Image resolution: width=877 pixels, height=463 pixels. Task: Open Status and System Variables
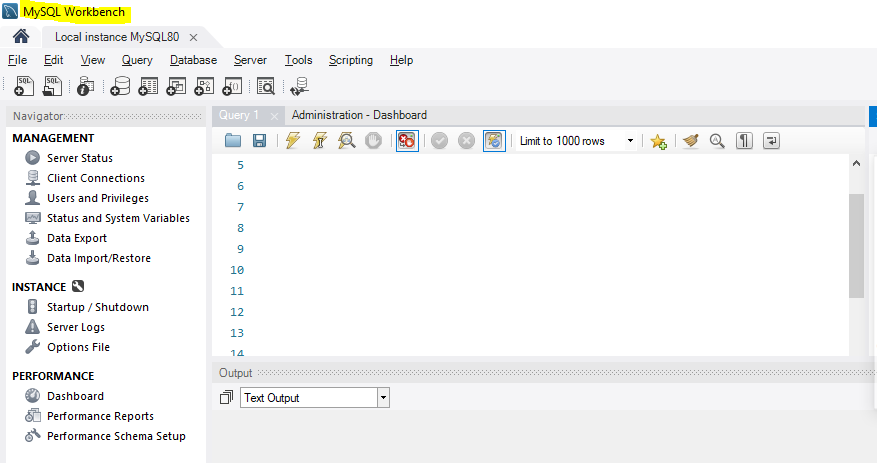[118, 218]
